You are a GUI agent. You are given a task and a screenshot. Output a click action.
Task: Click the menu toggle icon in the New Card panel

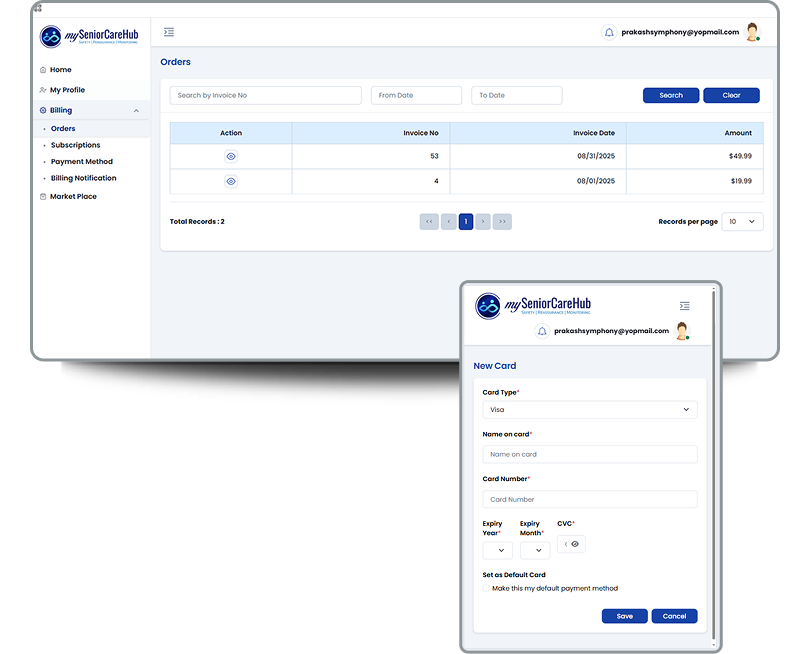(x=684, y=306)
